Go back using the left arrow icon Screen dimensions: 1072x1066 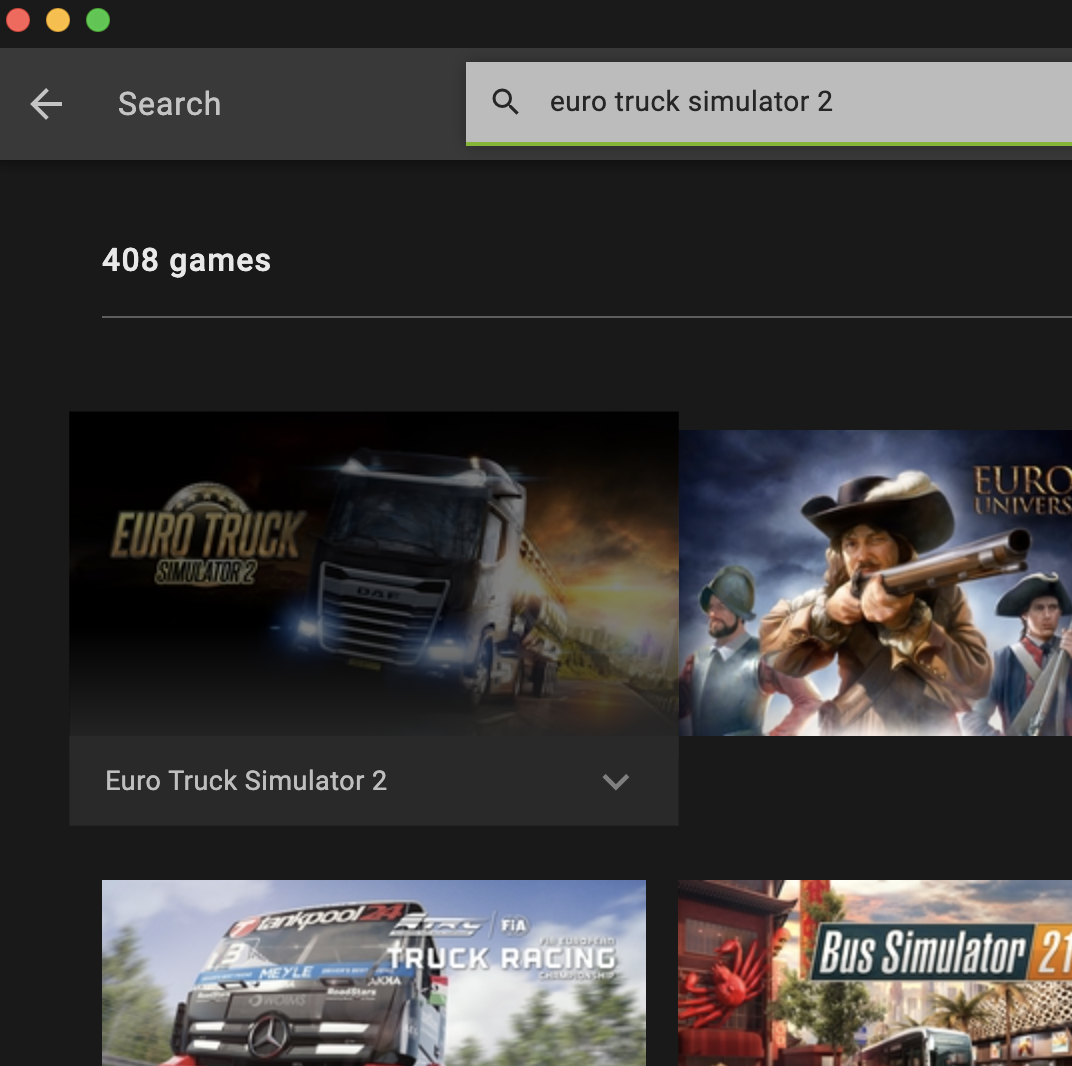coord(46,104)
